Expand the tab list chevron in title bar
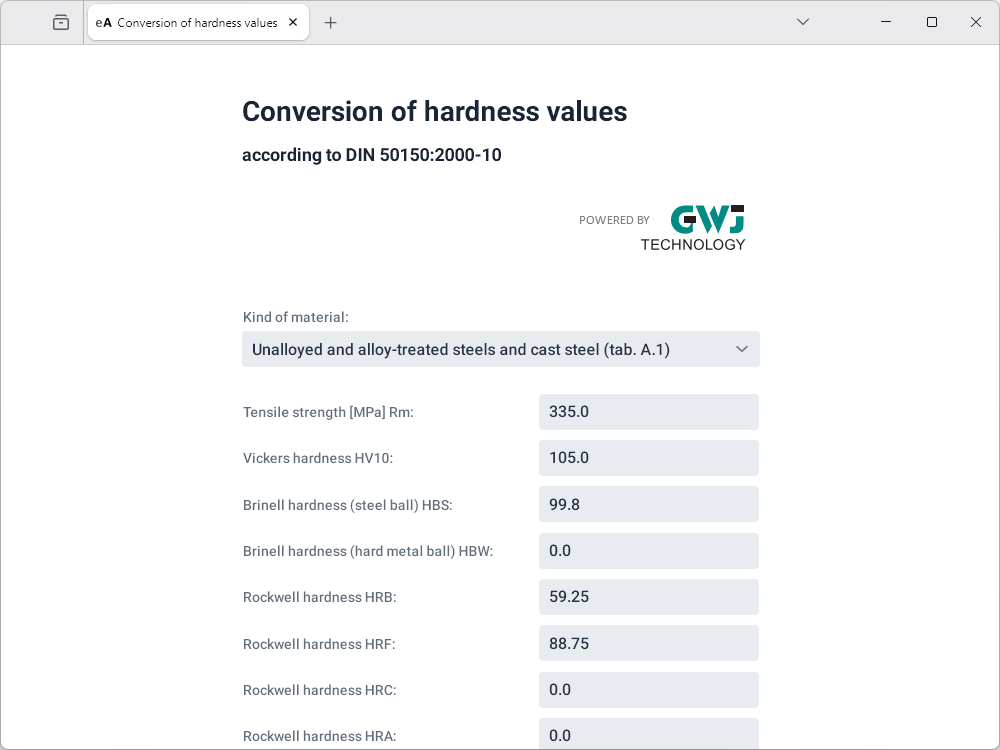Viewport: 1000px width, 750px height. (x=802, y=22)
